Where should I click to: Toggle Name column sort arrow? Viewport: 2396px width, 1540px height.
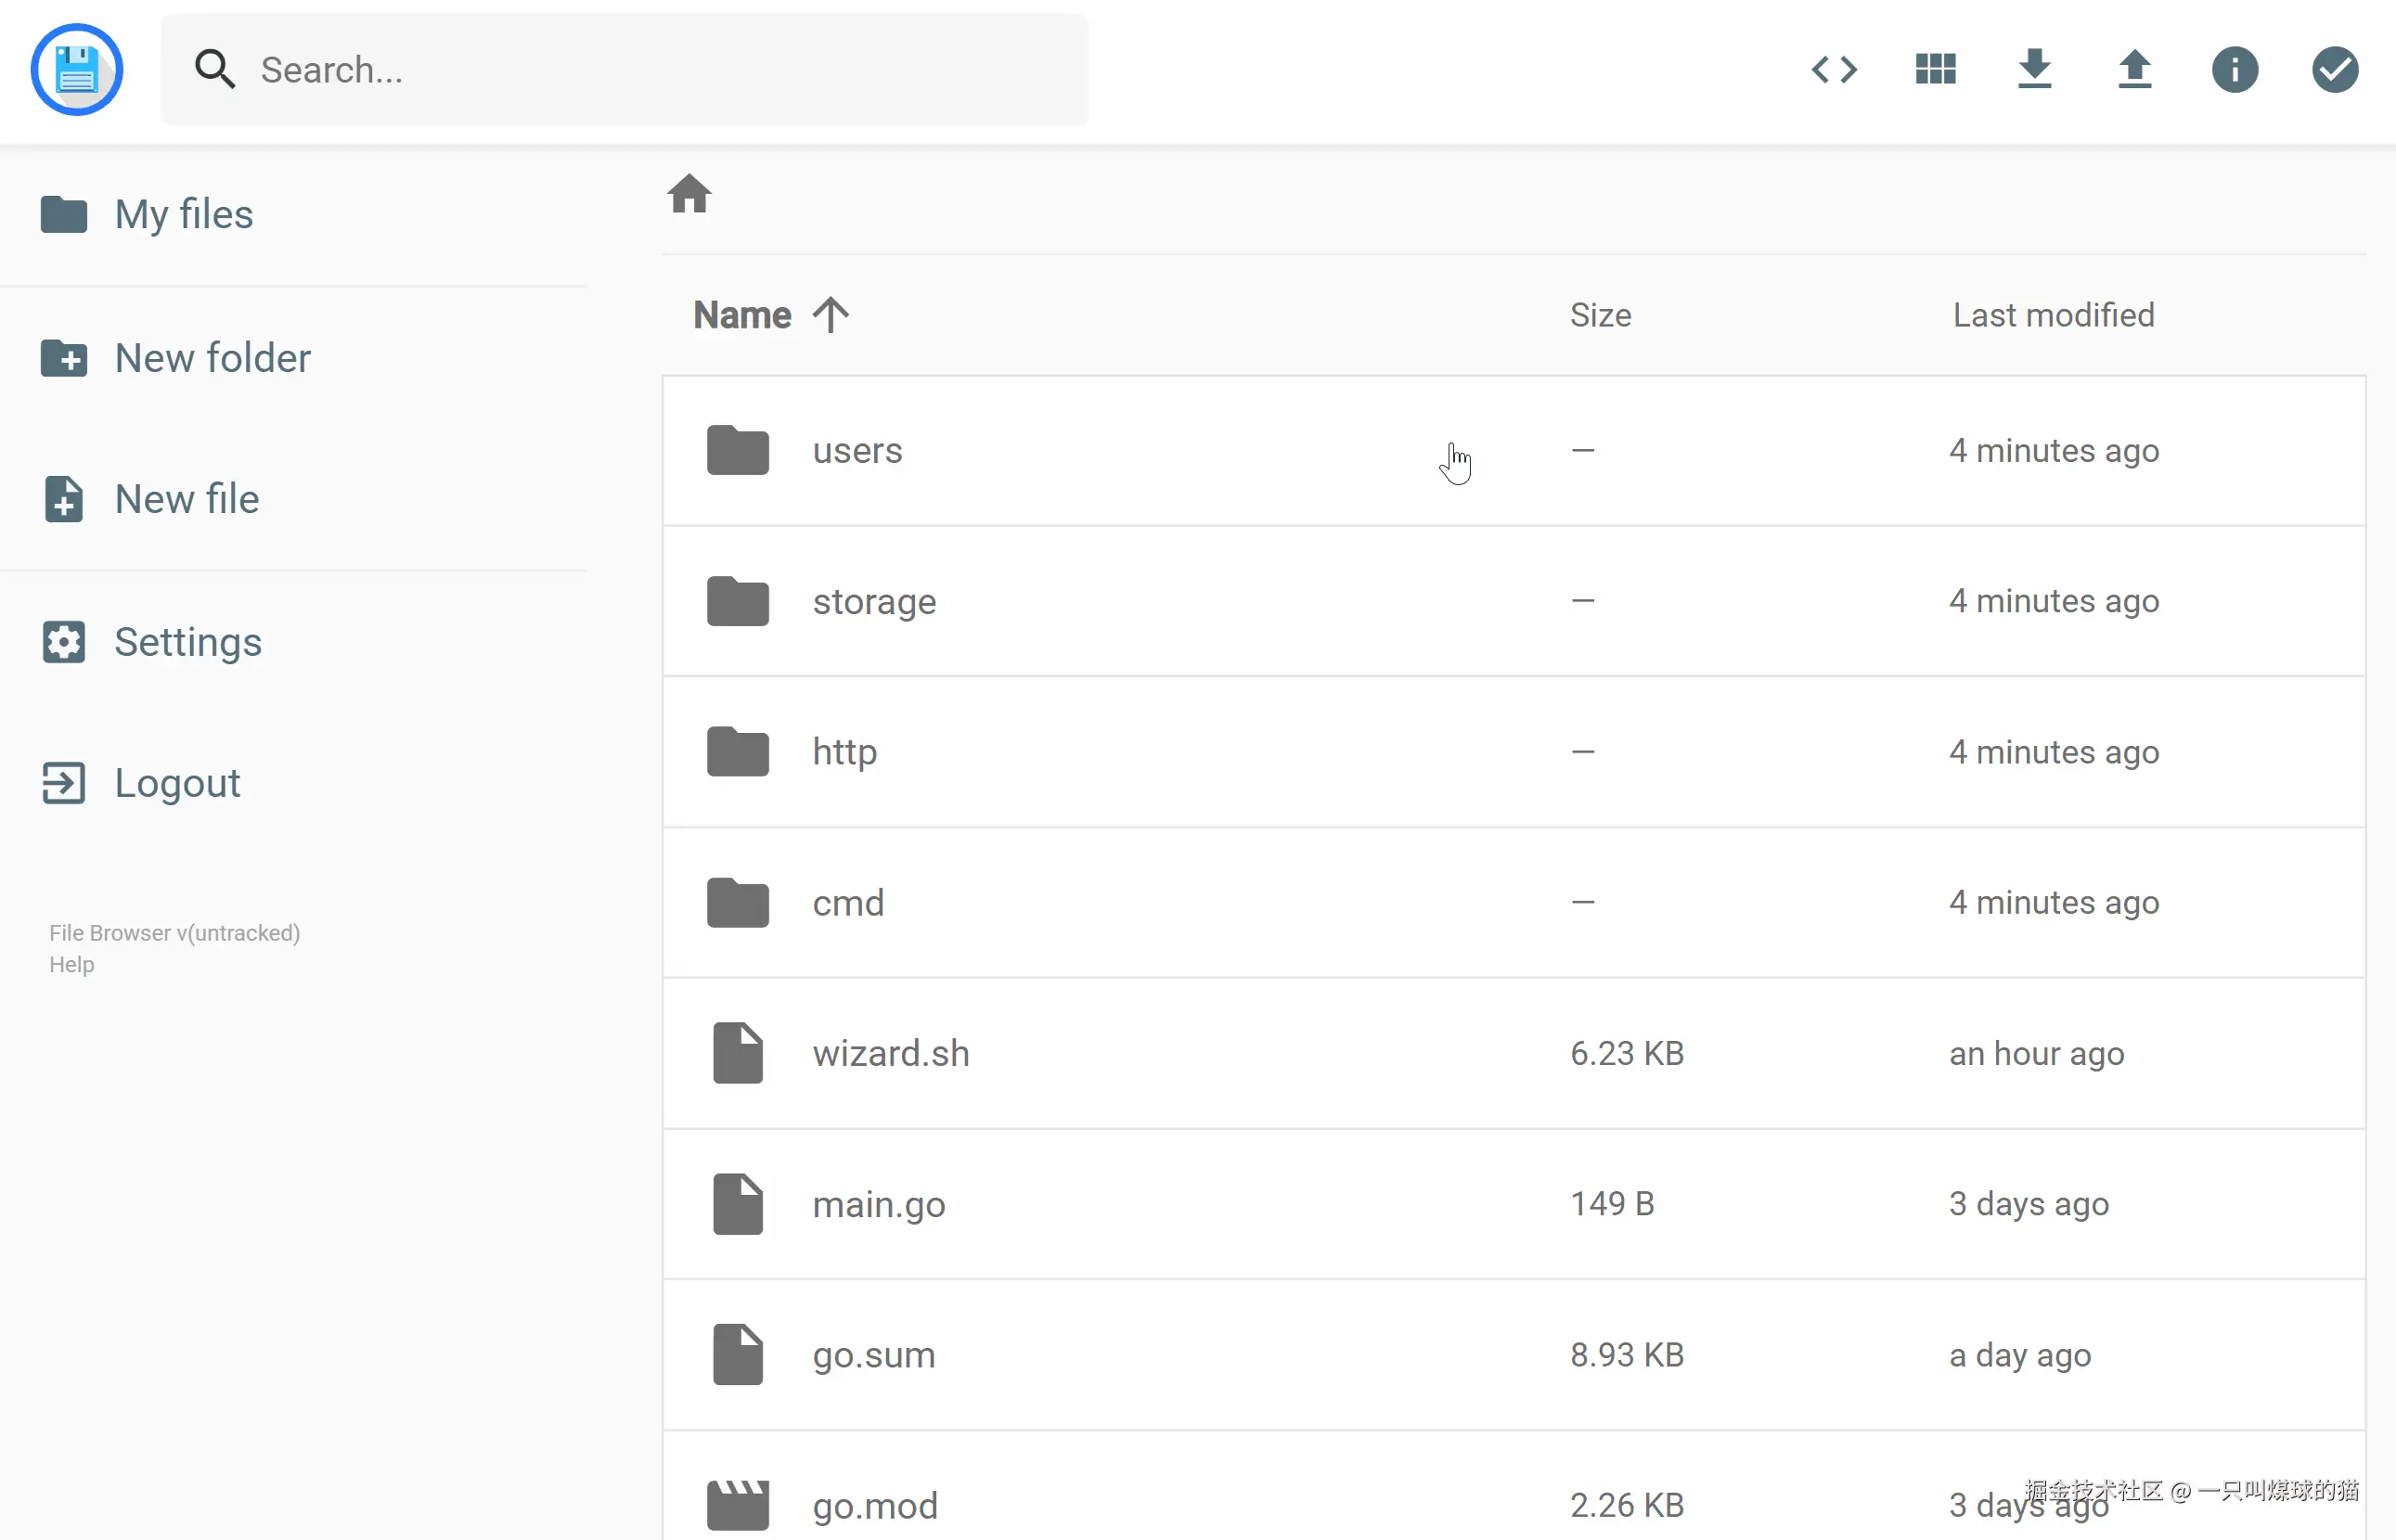point(831,315)
